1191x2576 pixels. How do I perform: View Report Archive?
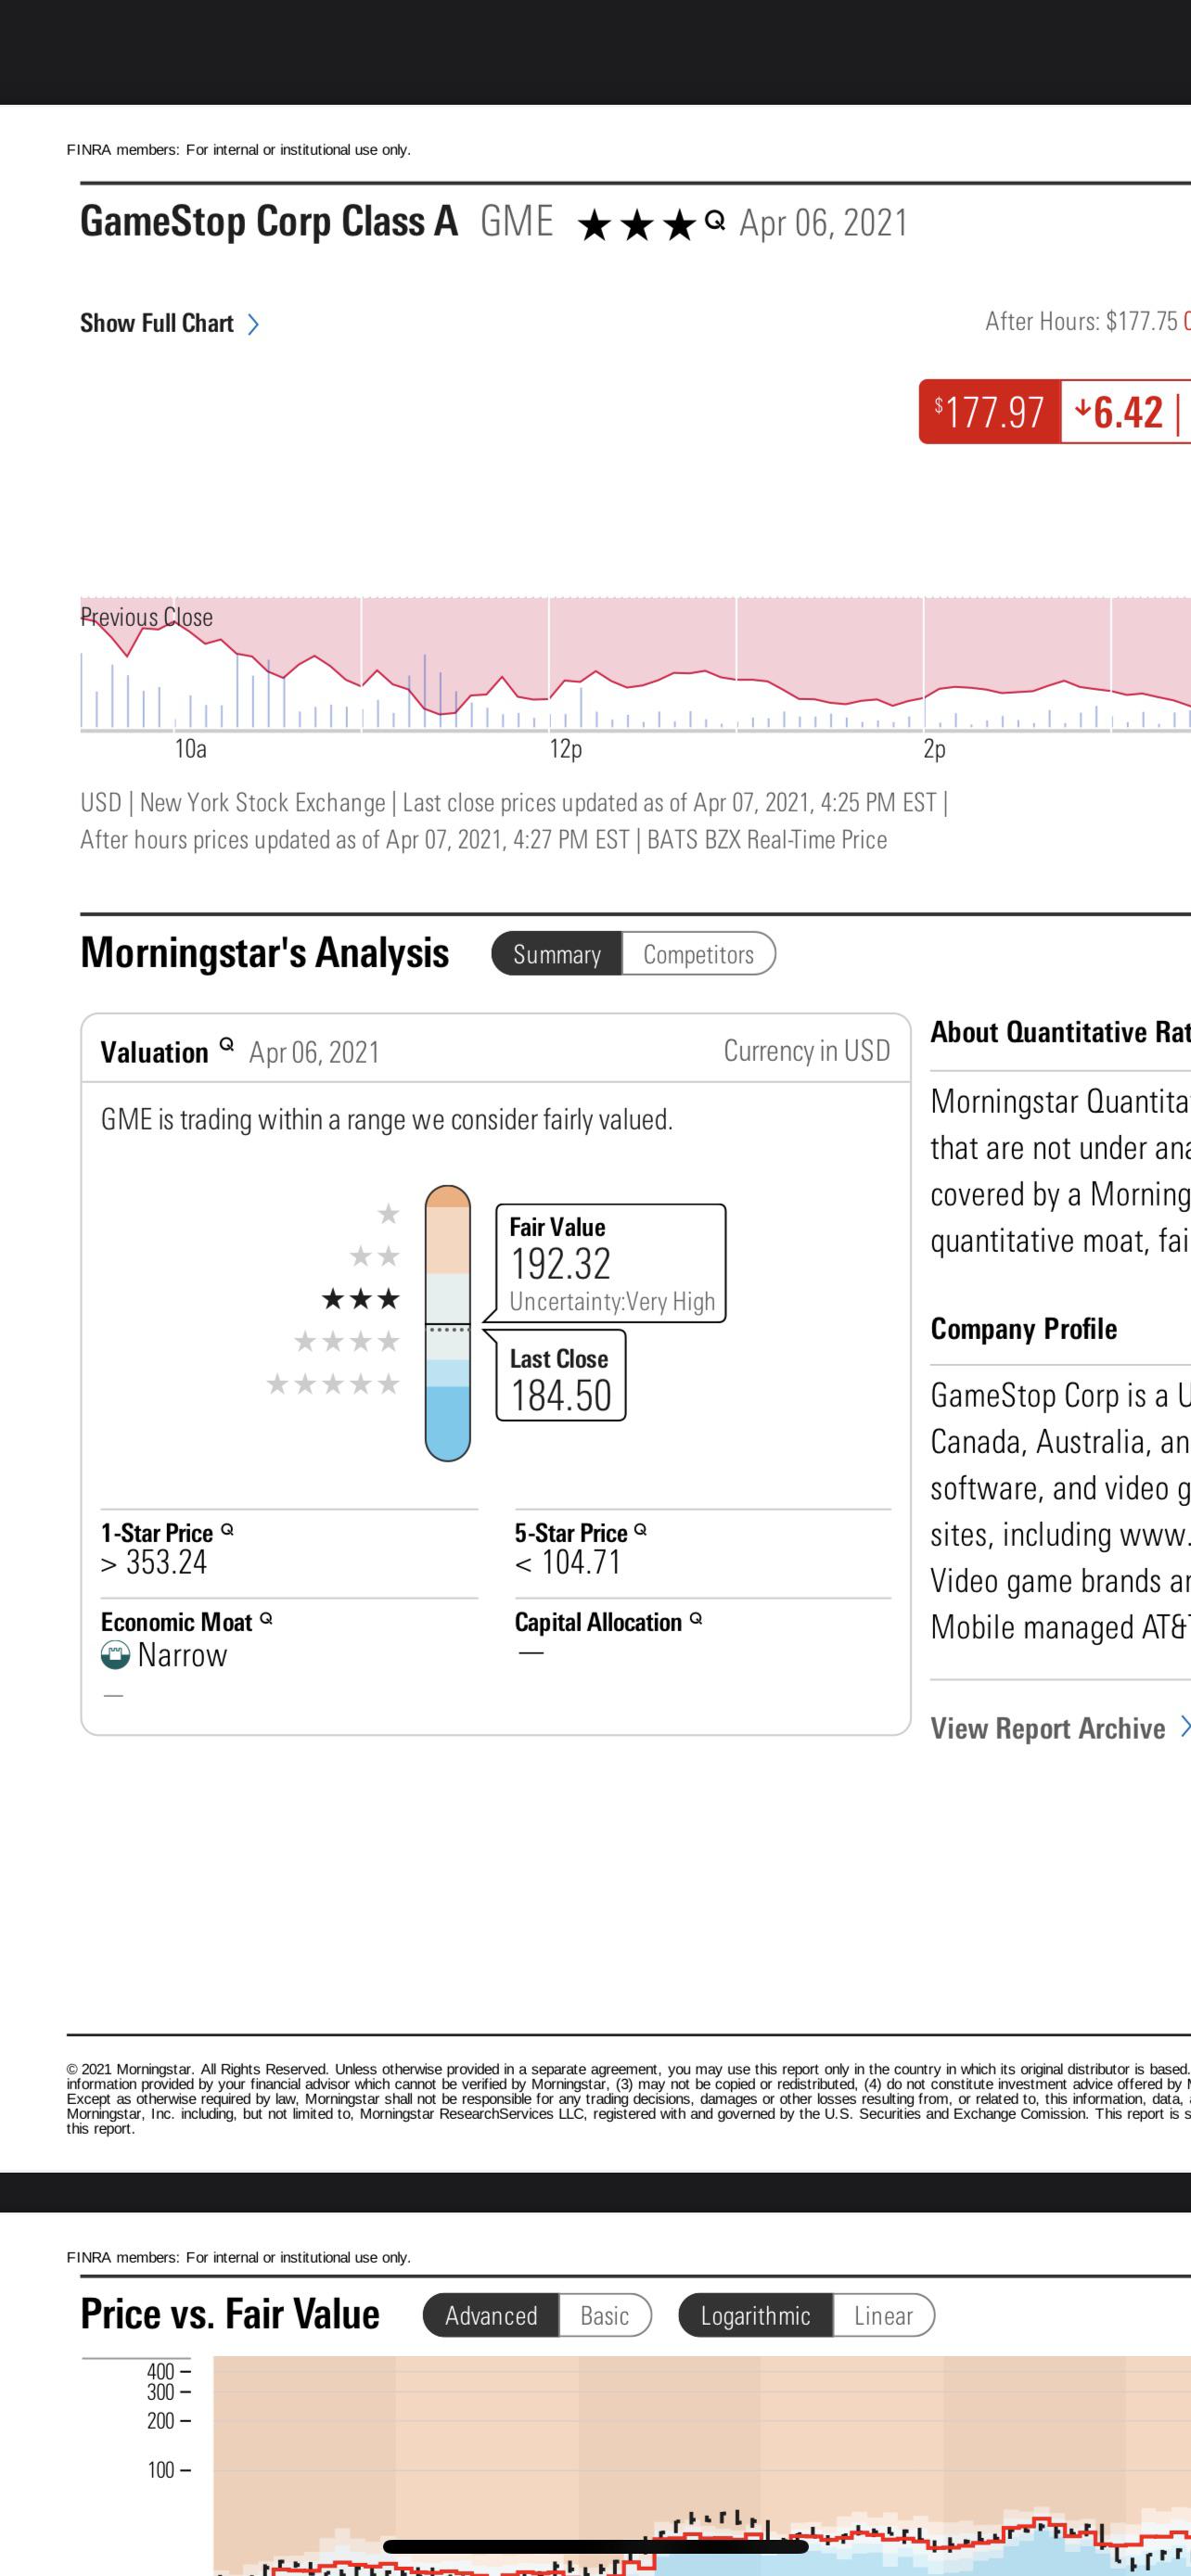click(x=1046, y=1727)
